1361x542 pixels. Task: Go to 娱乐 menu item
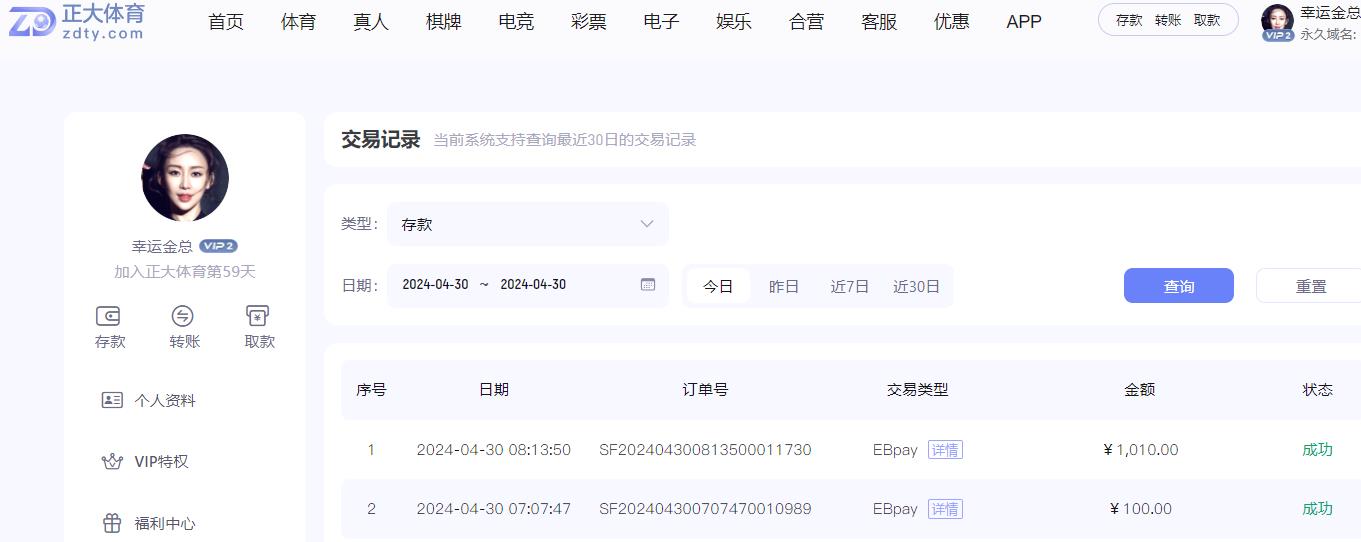click(x=734, y=22)
